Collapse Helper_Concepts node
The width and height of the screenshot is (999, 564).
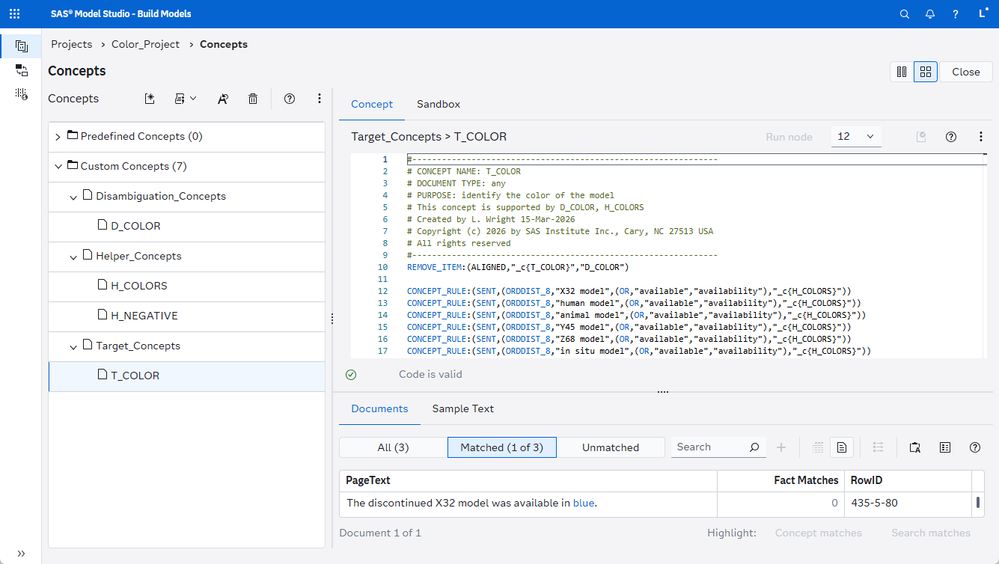click(x=73, y=257)
